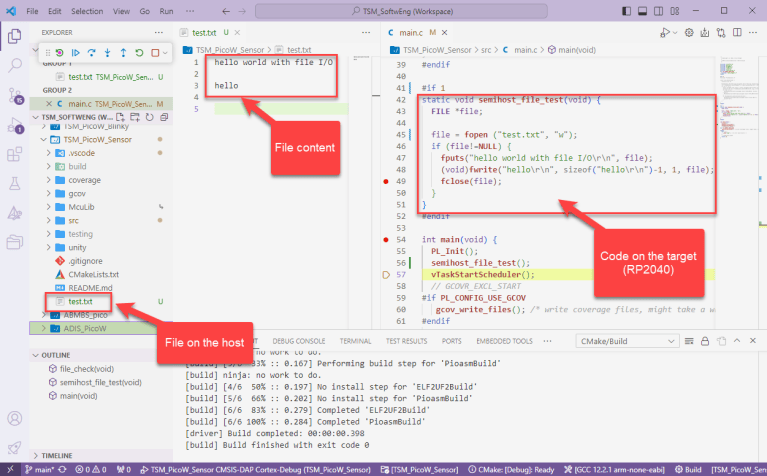Open the Accounts icon in activity bar

(15, 419)
